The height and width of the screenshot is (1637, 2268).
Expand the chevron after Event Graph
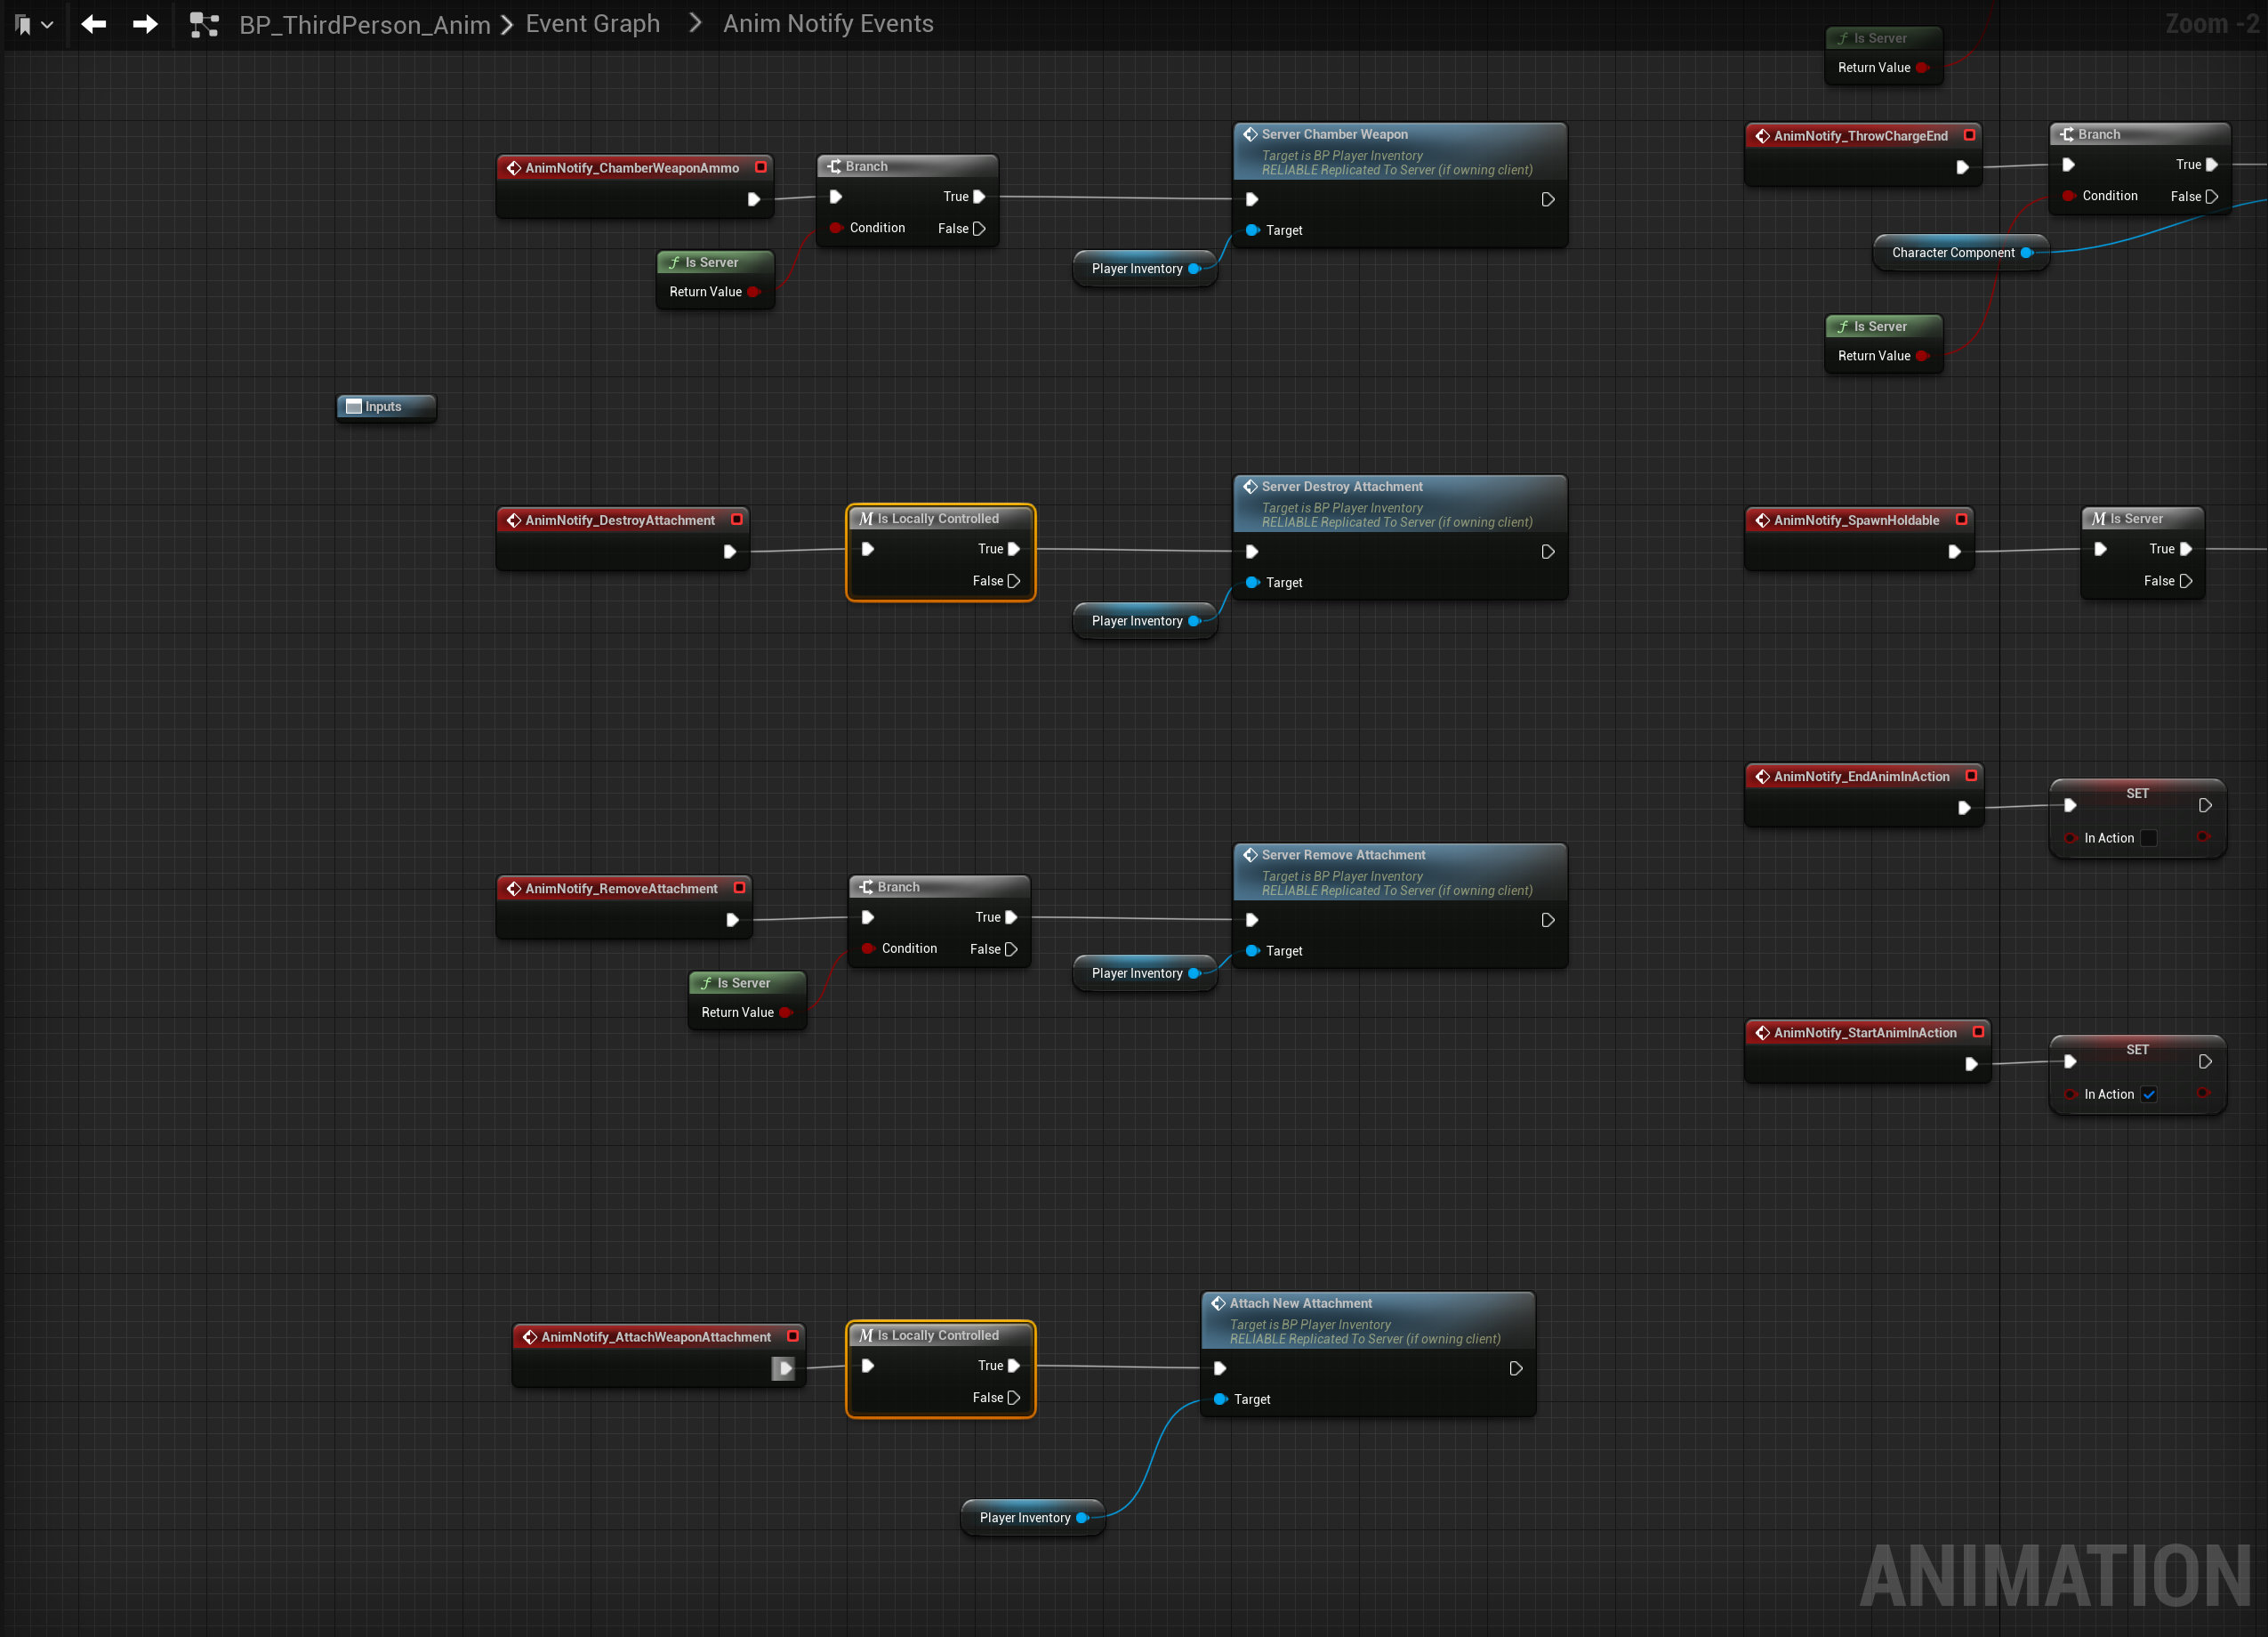click(x=695, y=23)
